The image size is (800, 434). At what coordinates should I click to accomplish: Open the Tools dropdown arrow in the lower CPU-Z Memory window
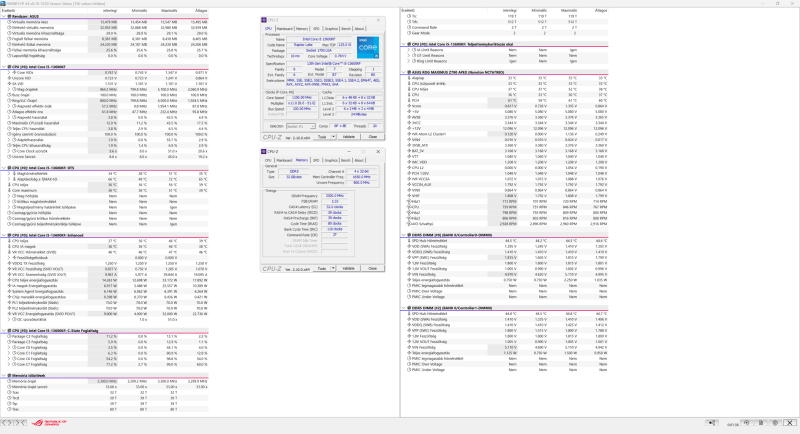pyautogui.click(x=333, y=268)
